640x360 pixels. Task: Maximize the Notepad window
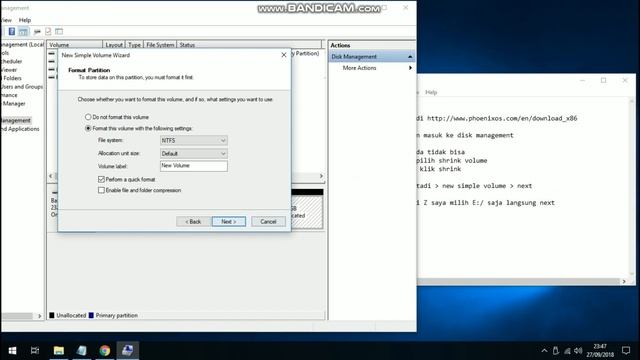coord(603,80)
